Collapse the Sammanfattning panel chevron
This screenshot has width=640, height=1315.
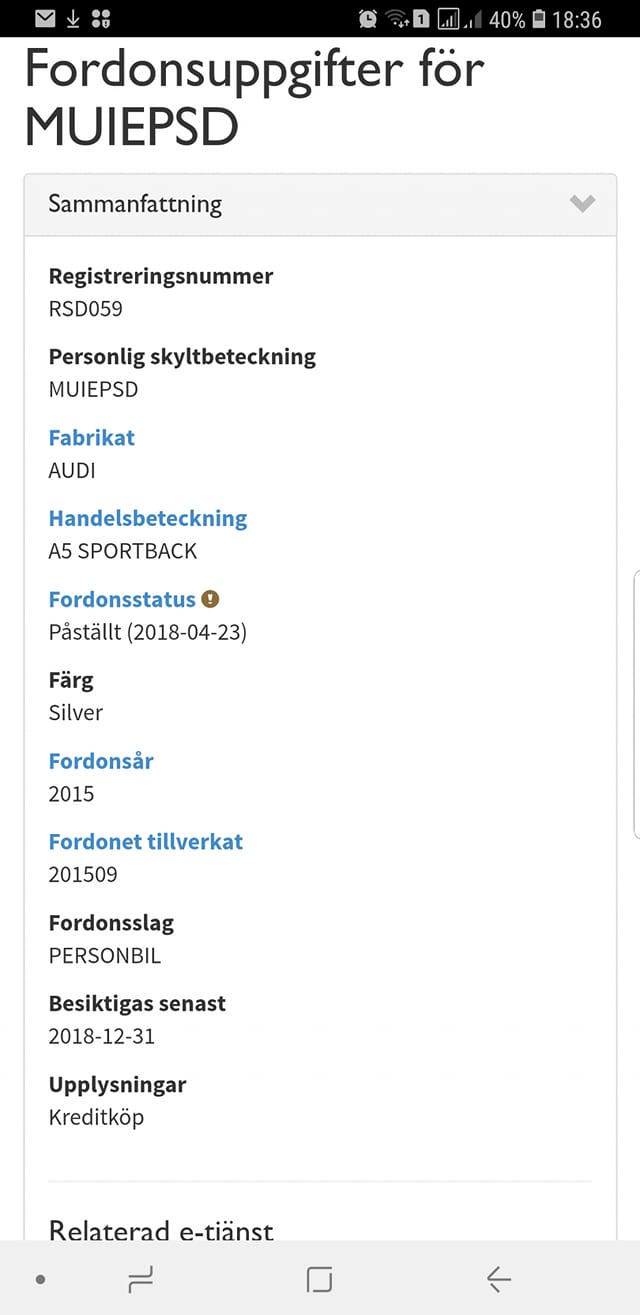[x=582, y=204]
